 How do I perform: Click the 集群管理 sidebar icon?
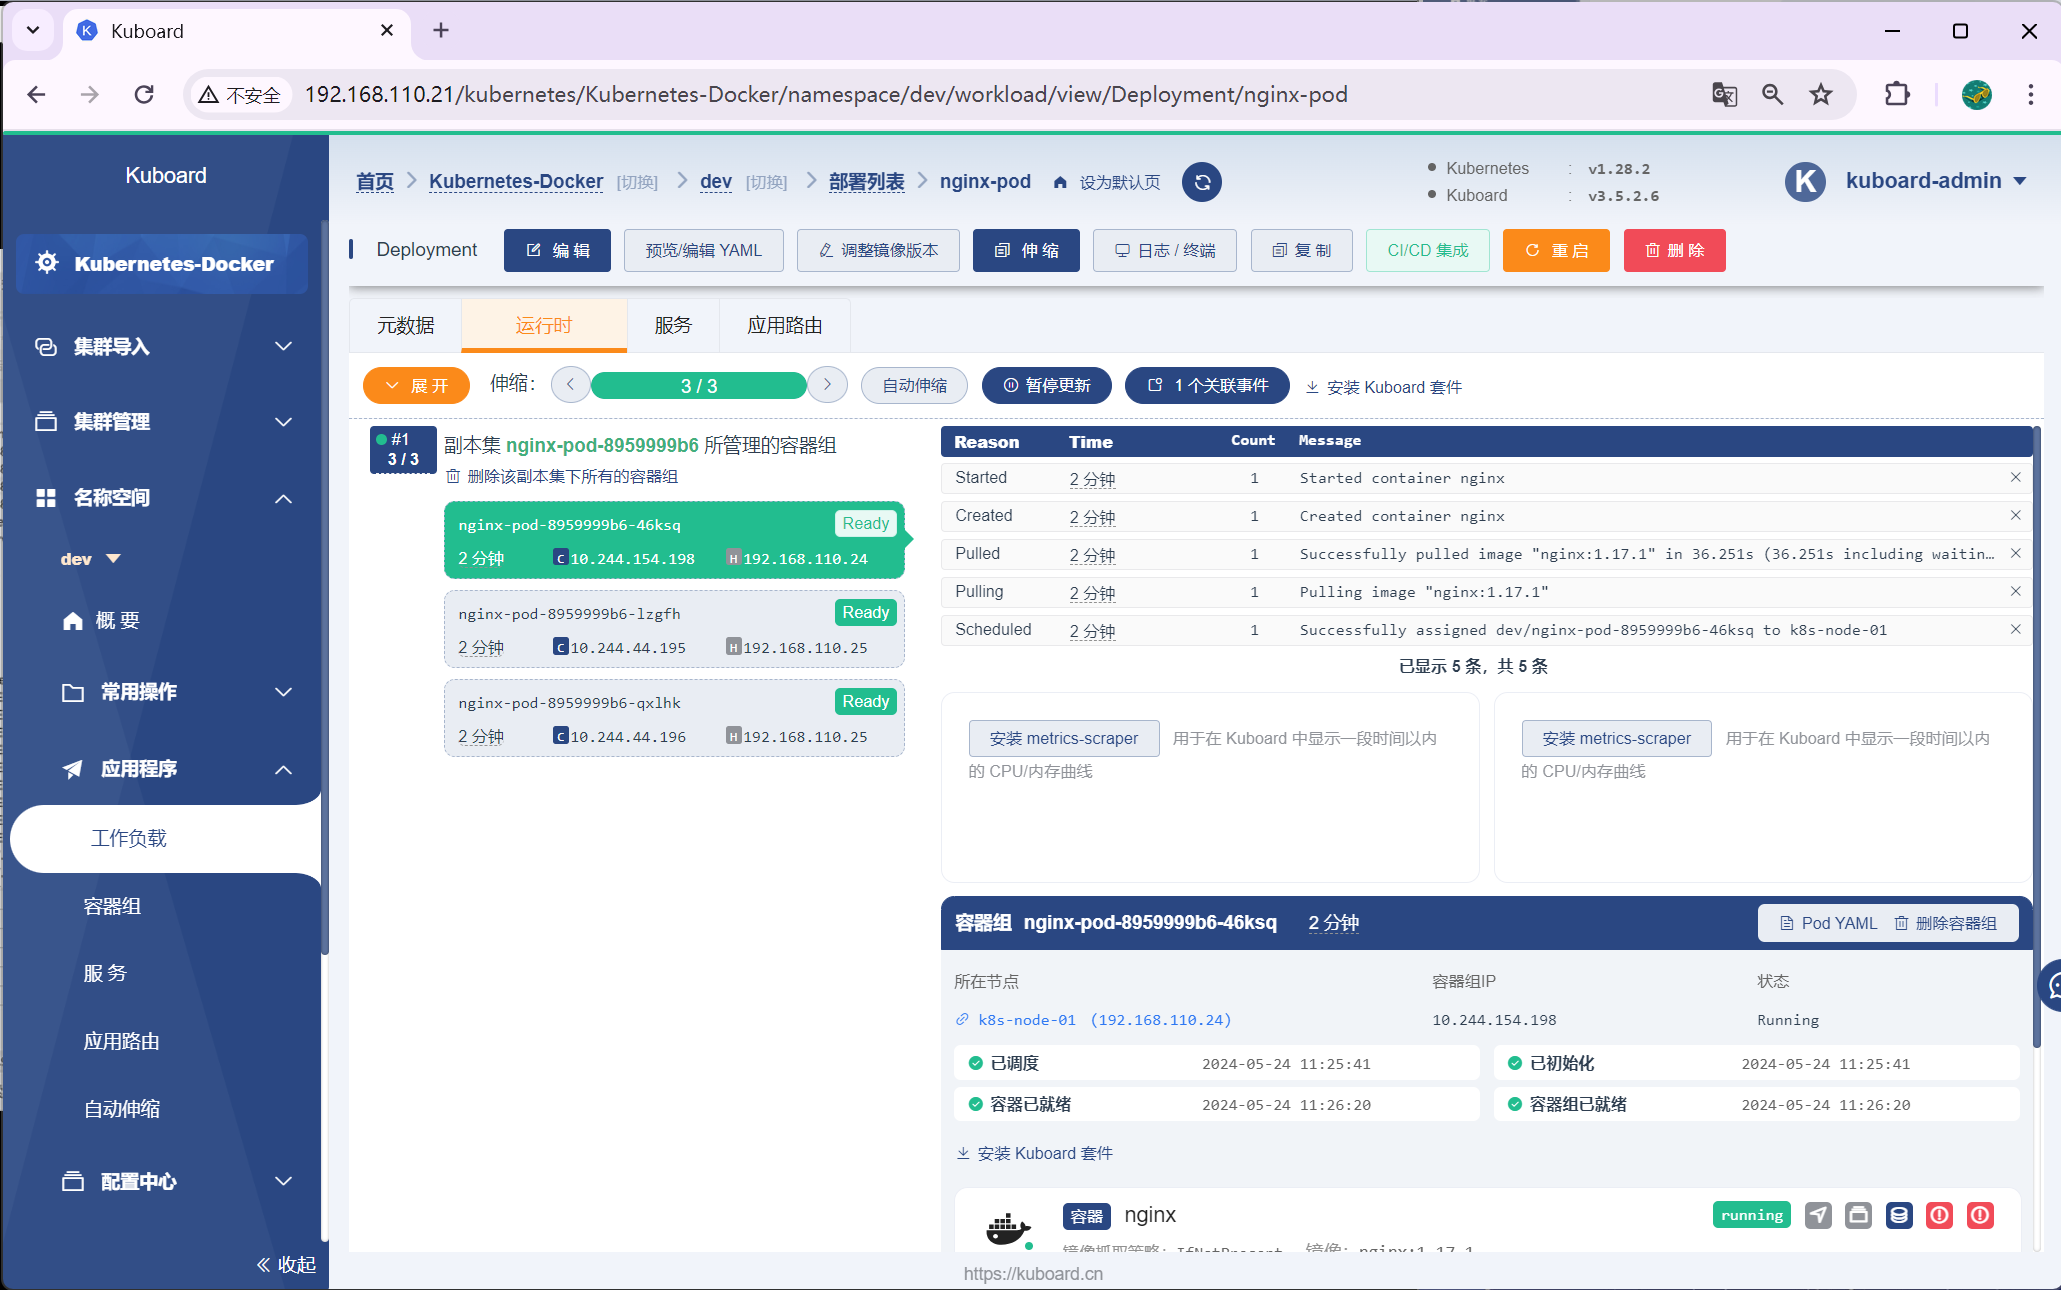tap(46, 422)
